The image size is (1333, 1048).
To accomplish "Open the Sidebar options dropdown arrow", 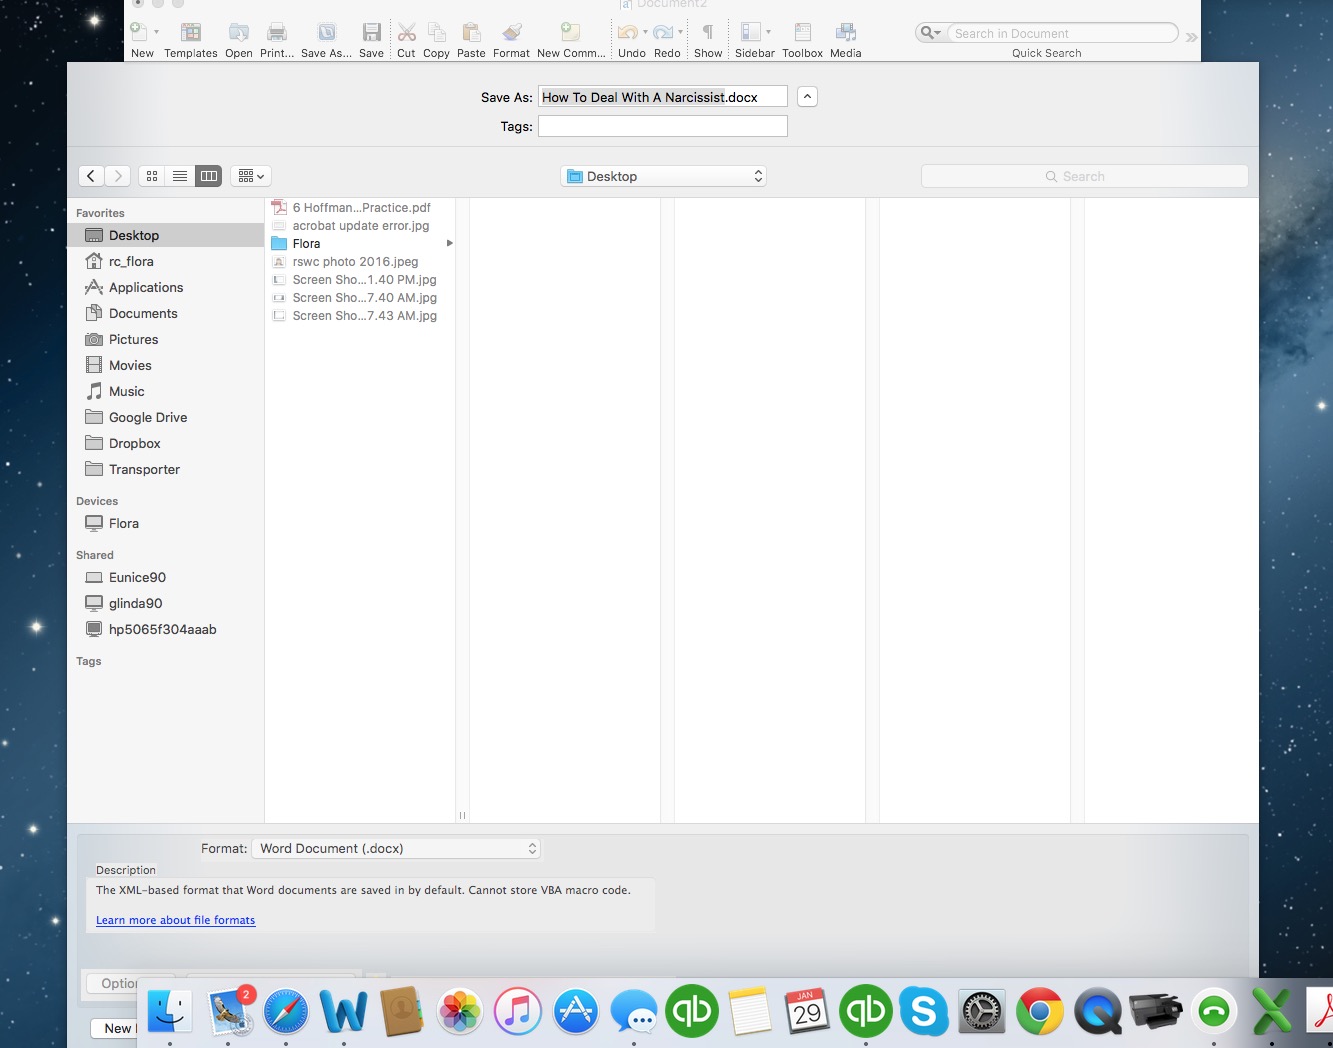I will click(768, 32).
